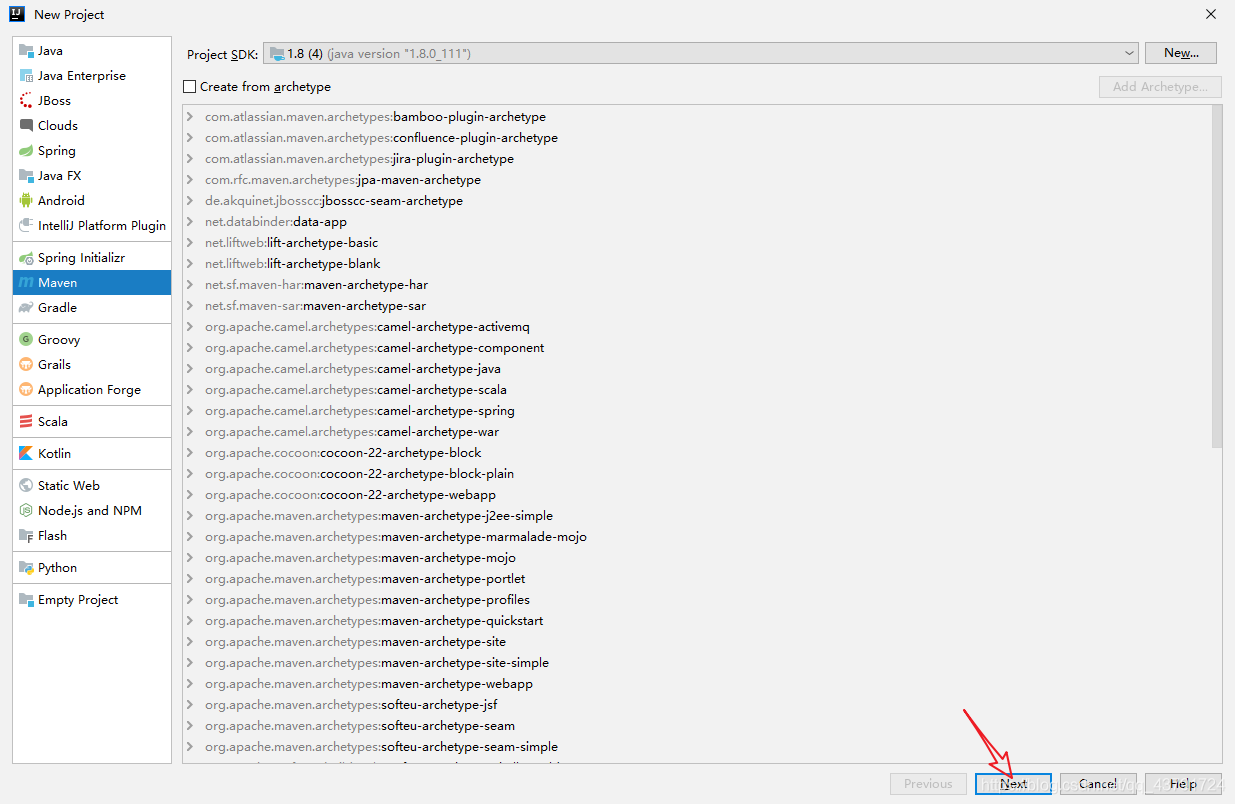Select camel-archetype-war row
Screen dimensions: 1235x804
pos(696,432)
